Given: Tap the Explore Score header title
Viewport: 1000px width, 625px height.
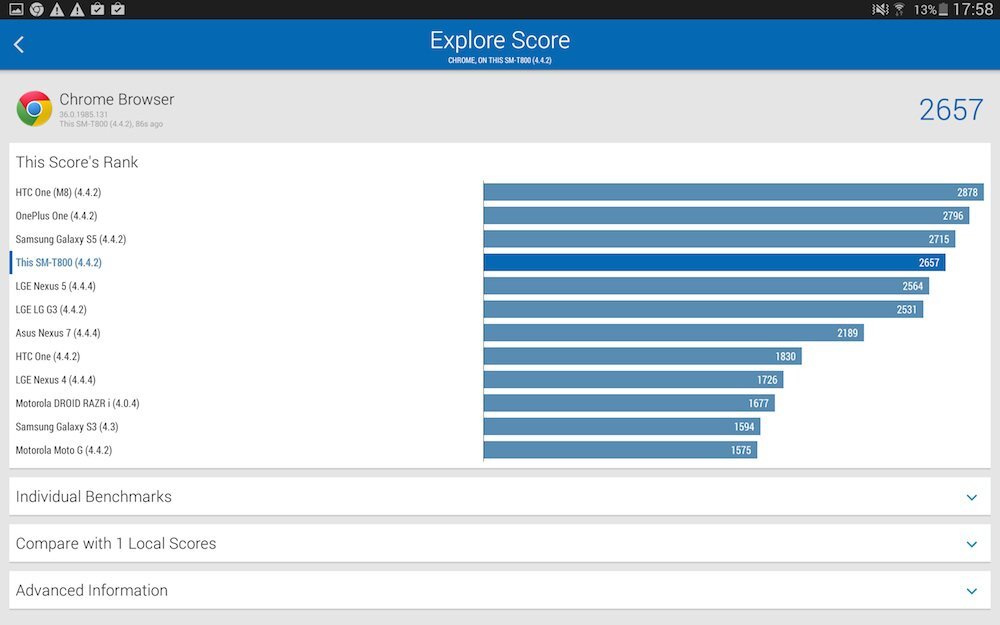Looking at the screenshot, I should point(500,41).
